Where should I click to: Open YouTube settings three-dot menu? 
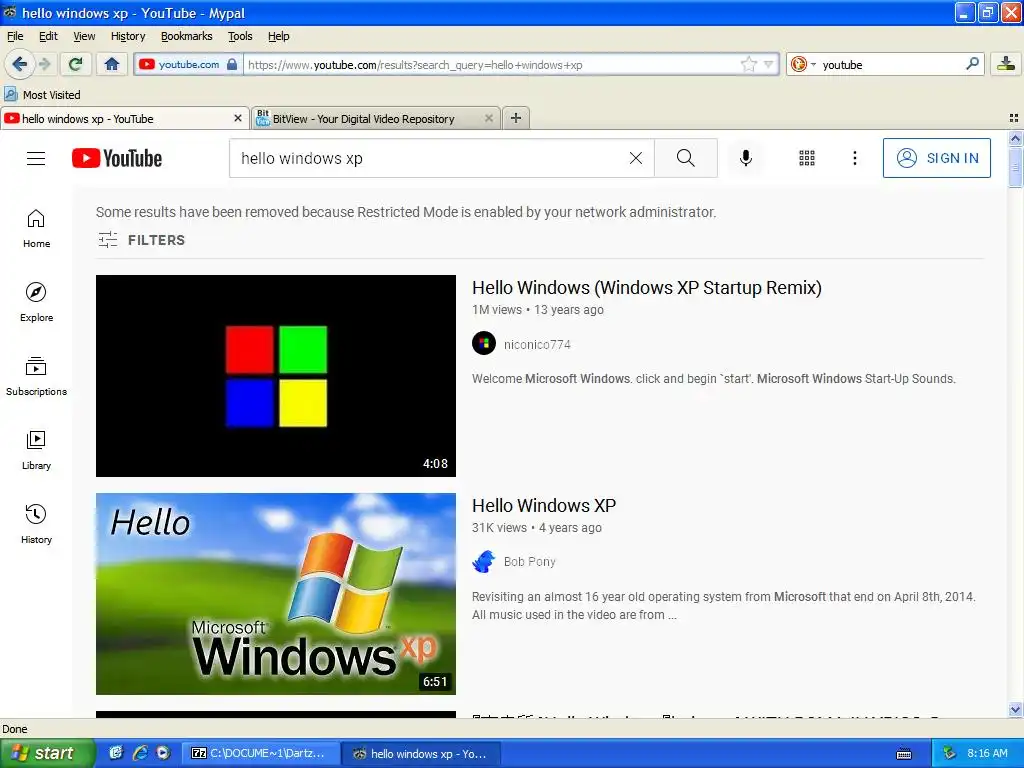[855, 158]
